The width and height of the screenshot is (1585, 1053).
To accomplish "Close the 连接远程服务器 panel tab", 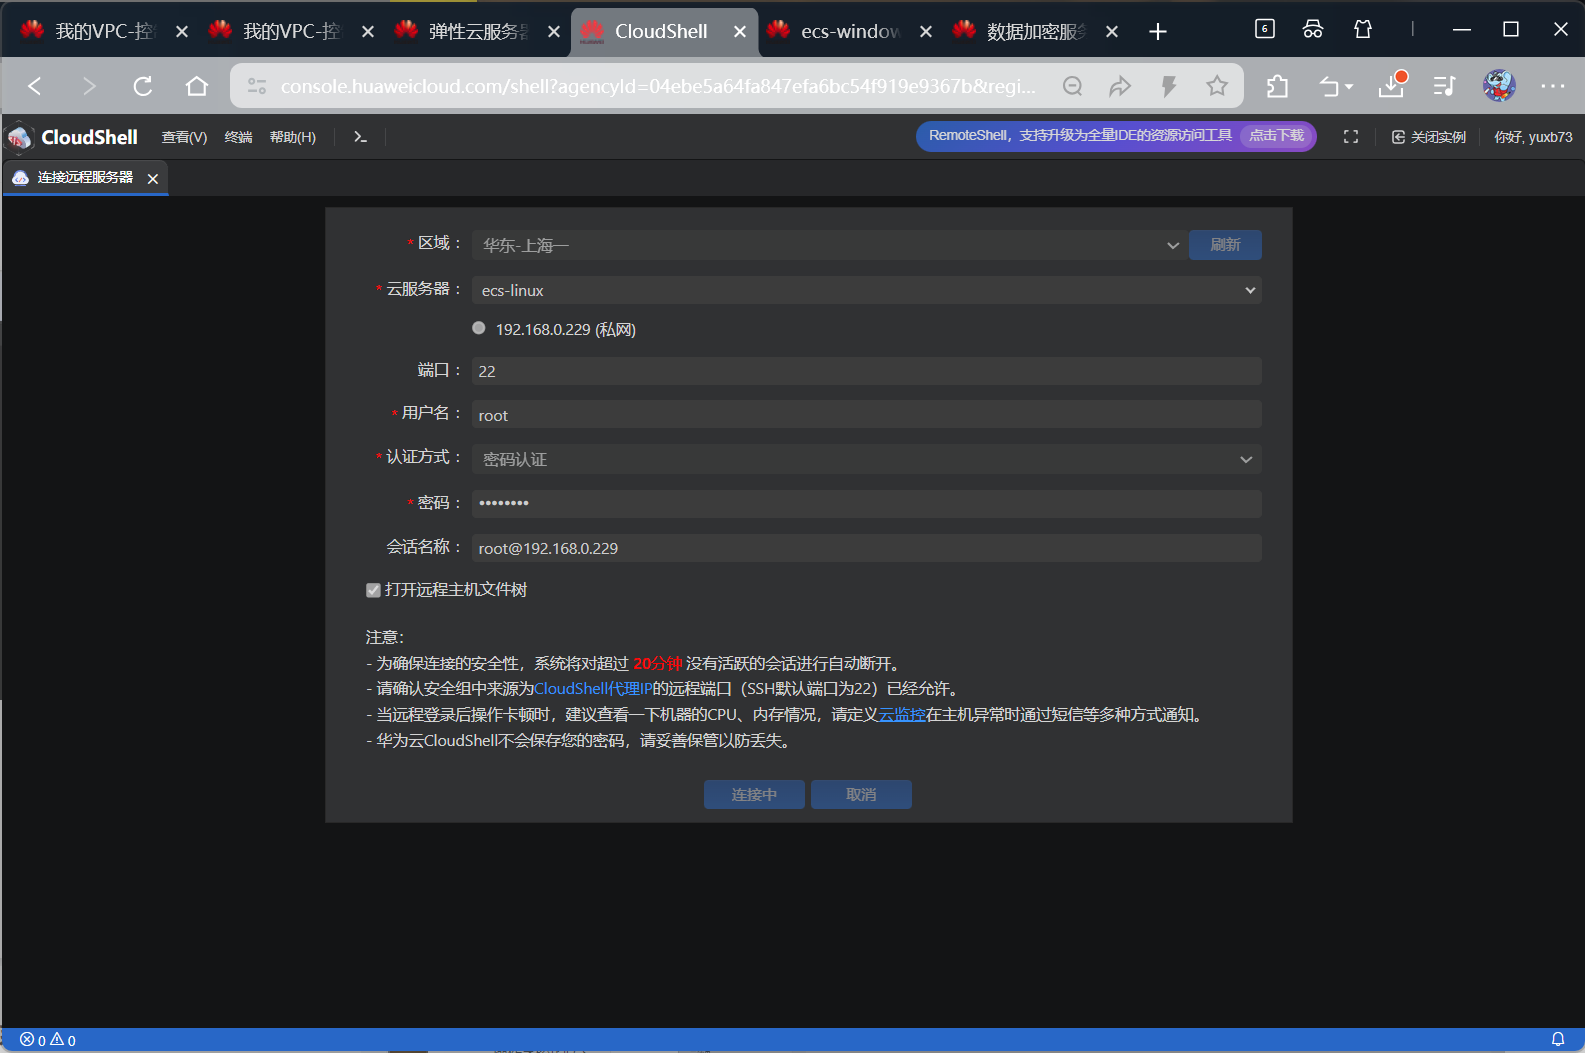I will click(153, 178).
